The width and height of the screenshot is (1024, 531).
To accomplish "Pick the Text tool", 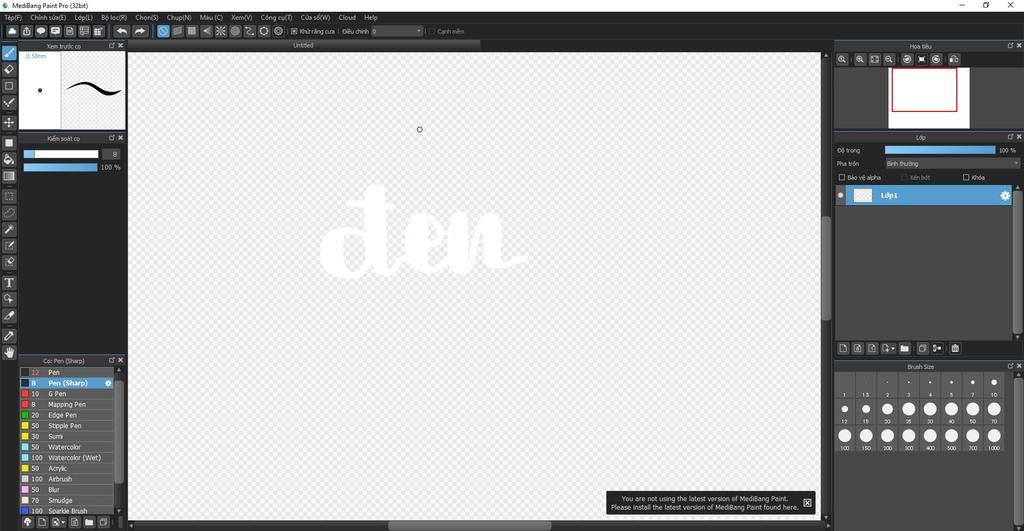I will [9, 283].
